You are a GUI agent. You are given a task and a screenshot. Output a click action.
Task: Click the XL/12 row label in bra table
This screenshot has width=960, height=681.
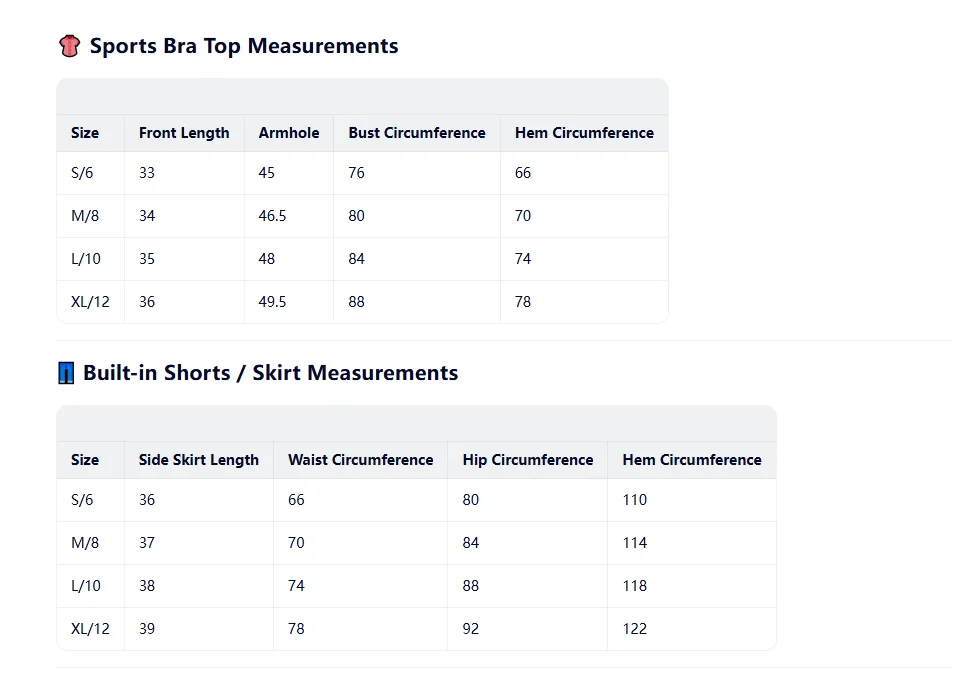[x=90, y=302]
